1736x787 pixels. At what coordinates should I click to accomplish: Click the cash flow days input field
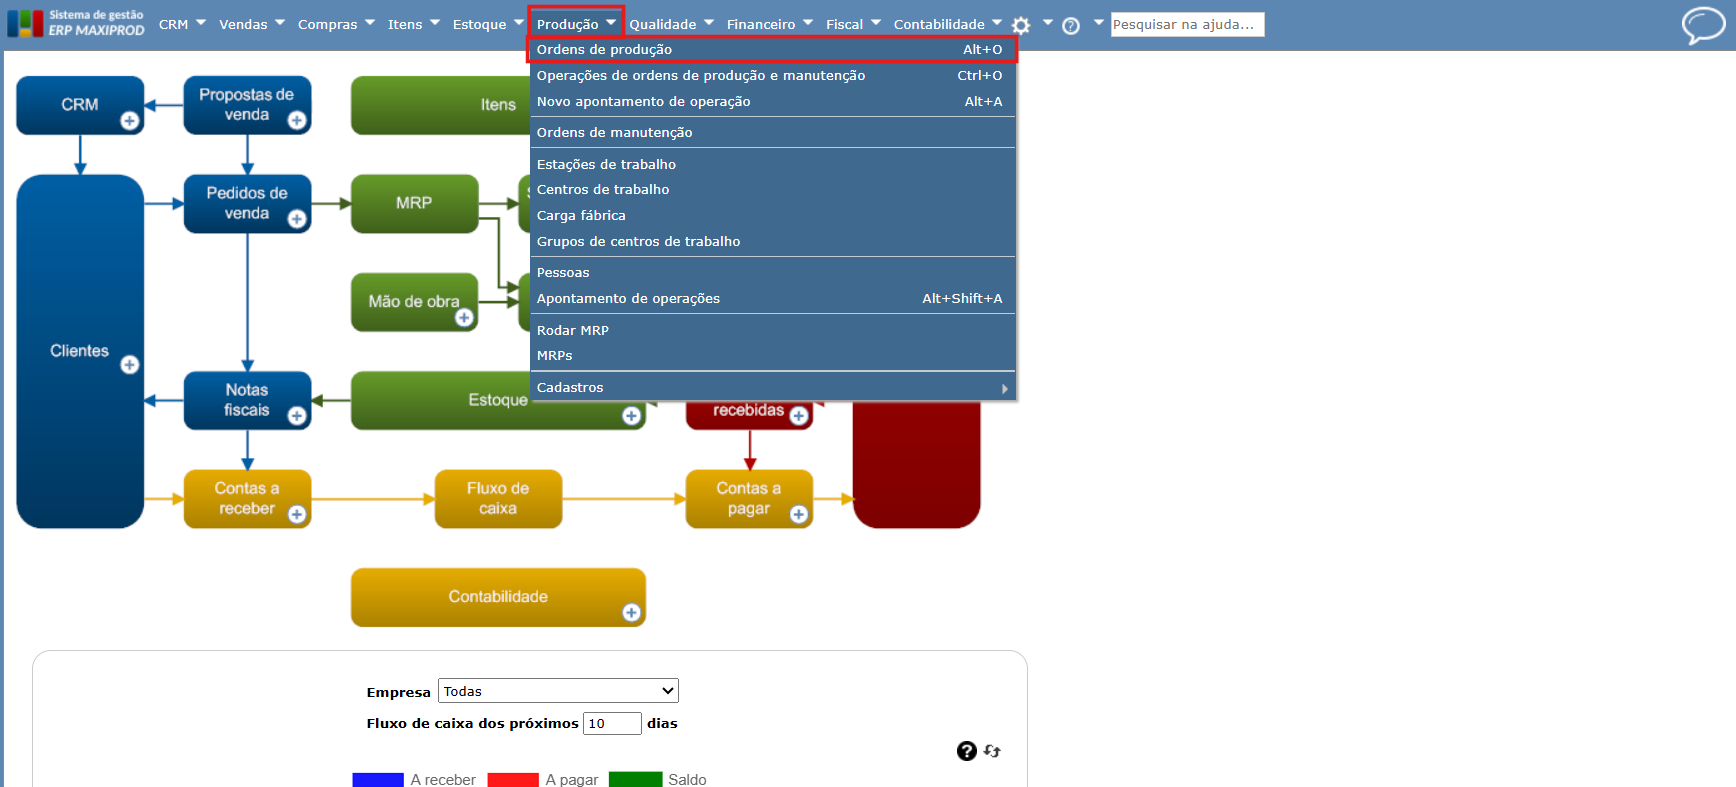tap(612, 723)
